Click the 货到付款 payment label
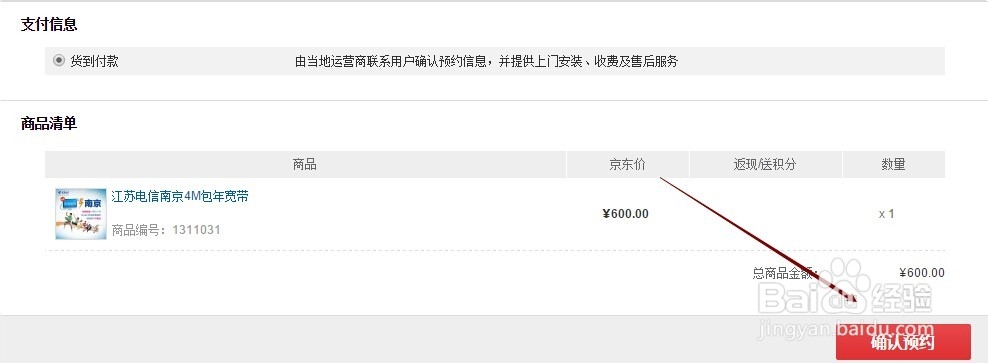The height and width of the screenshot is (363, 988). pos(95,61)
